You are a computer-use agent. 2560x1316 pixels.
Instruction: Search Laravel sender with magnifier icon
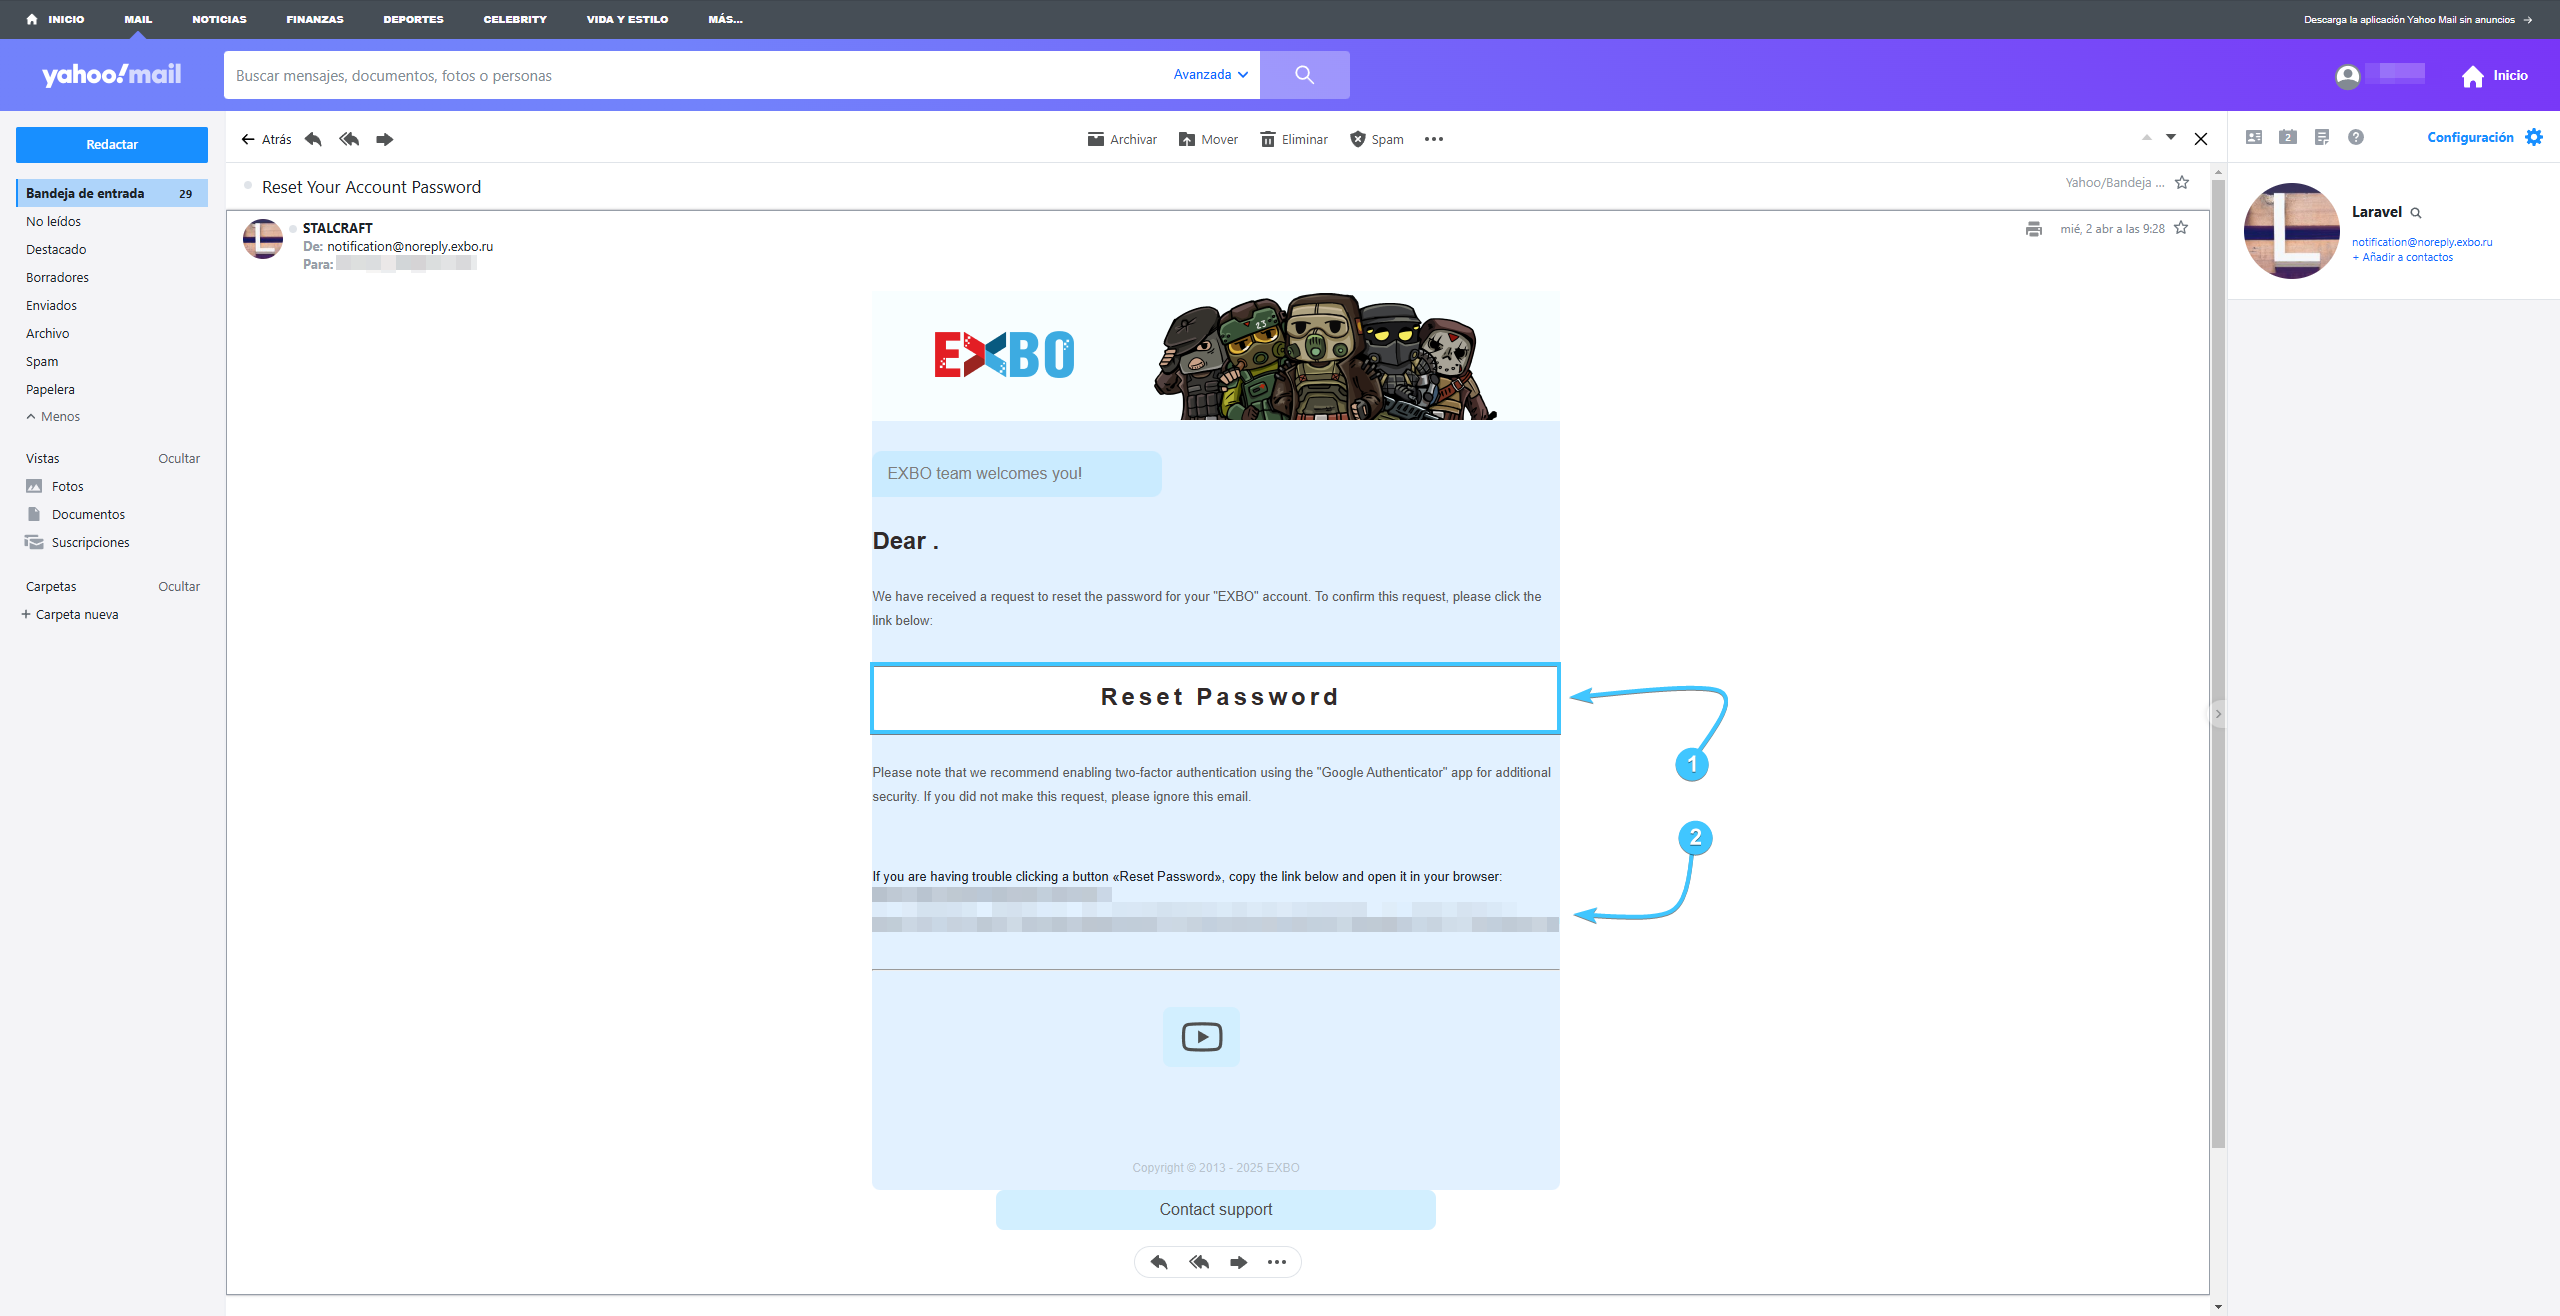(x=2416, y=213)
